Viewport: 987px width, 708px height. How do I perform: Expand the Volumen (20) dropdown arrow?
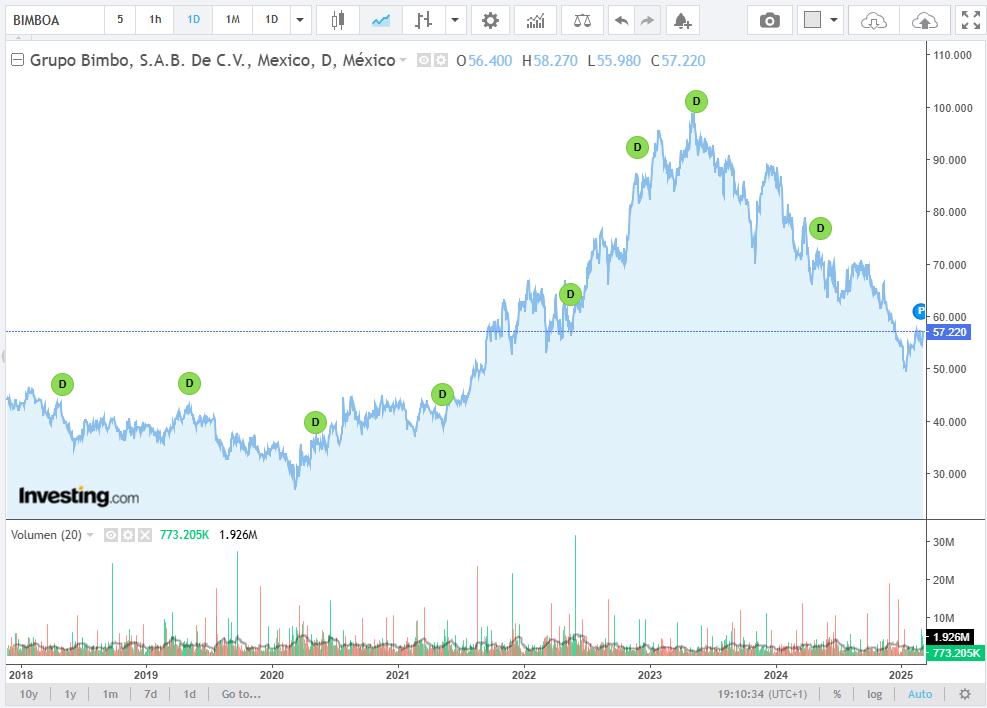90,535
